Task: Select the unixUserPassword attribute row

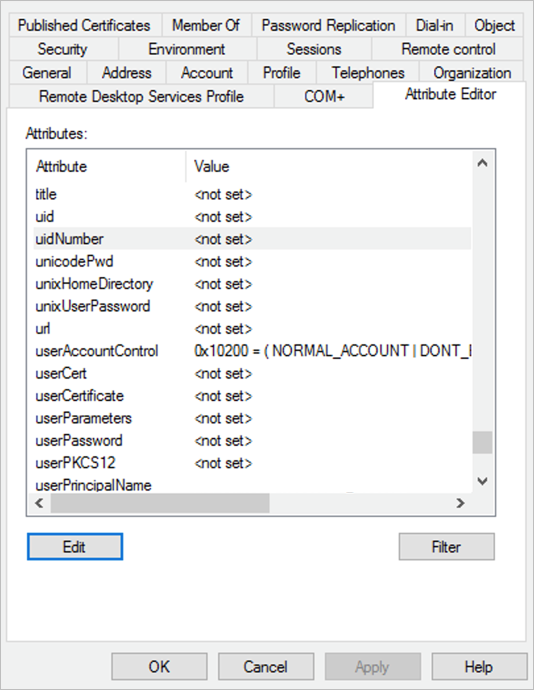Action: point(252,306)
